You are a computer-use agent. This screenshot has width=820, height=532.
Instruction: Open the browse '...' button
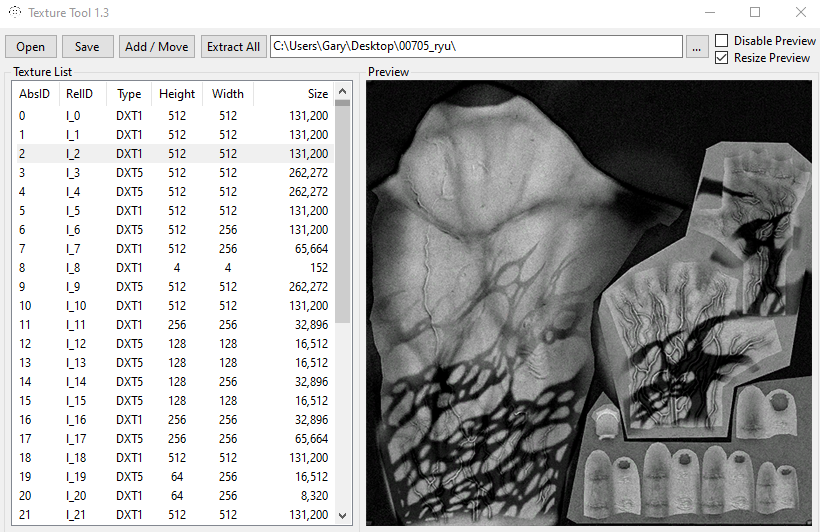(x=697, y=47)
